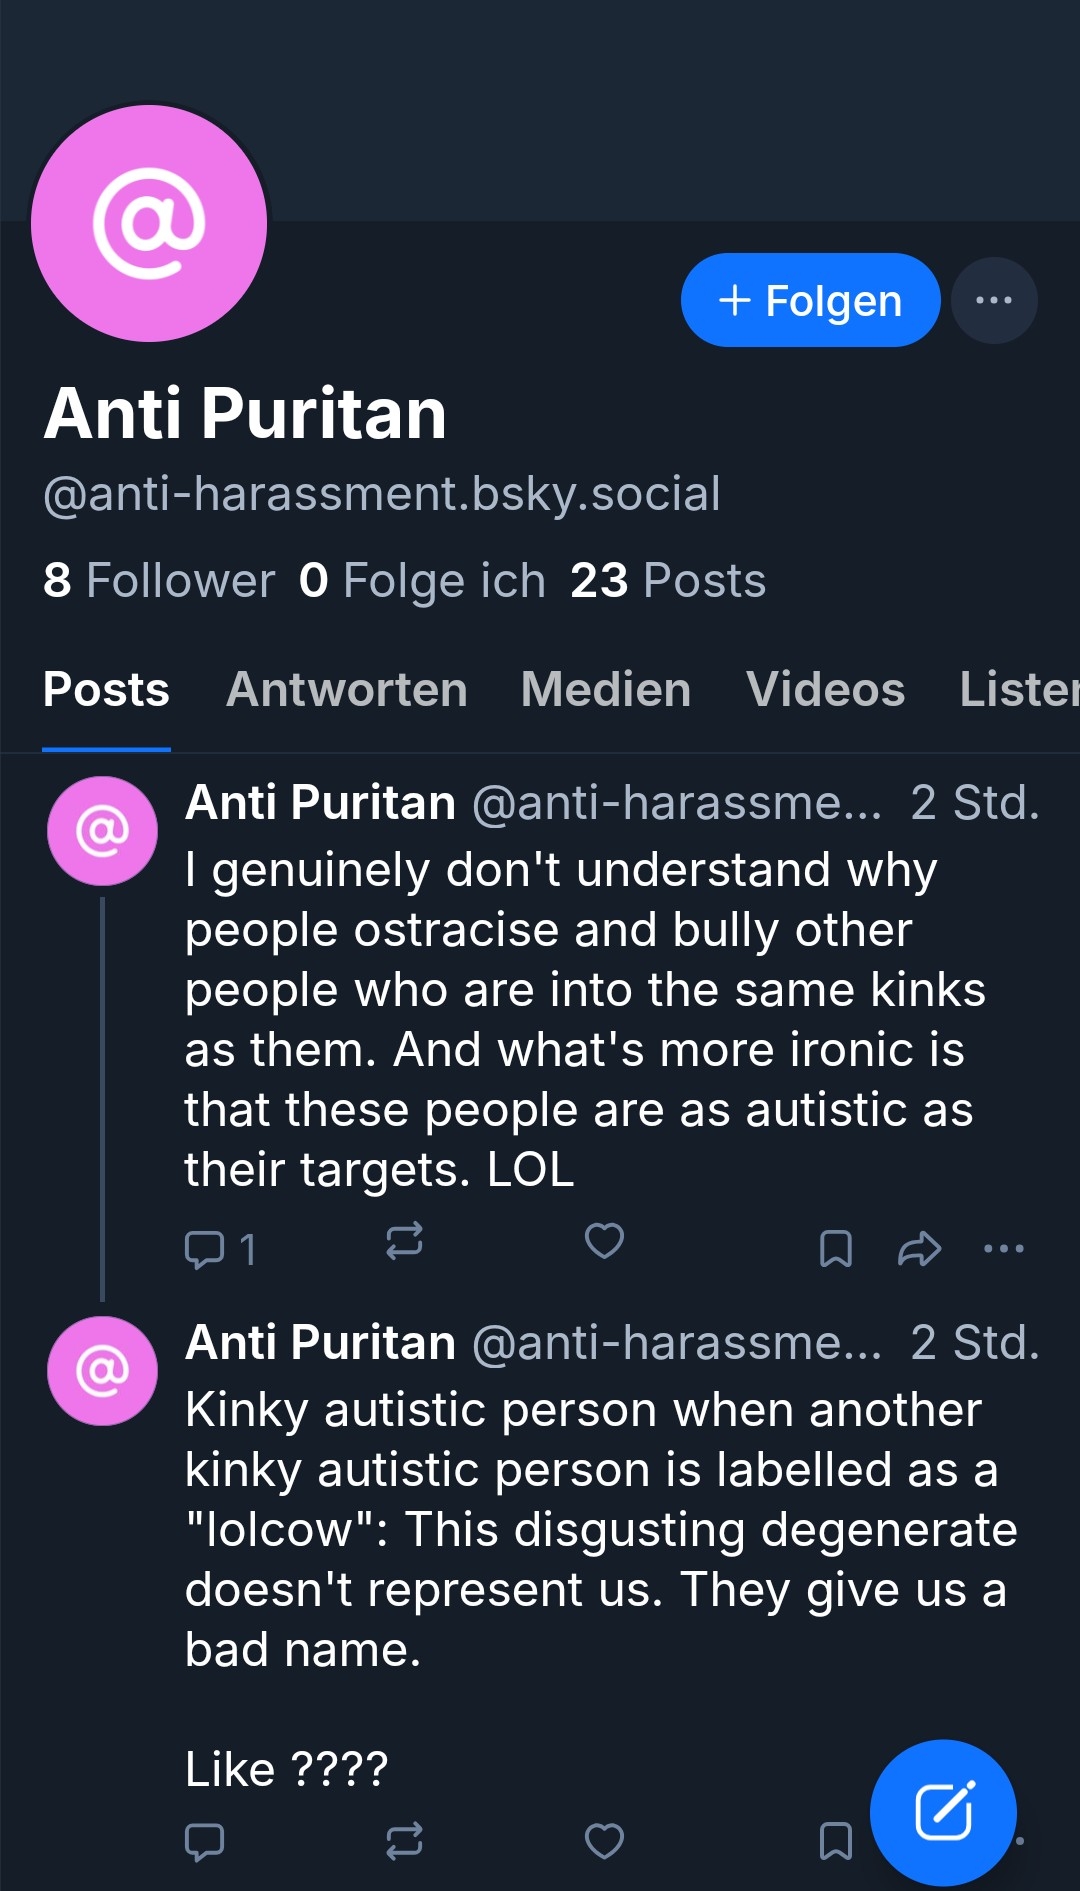Viewport: 1080px width, 1891px height.
Task: Open more options on first post
Action: coord(1004,1249)
